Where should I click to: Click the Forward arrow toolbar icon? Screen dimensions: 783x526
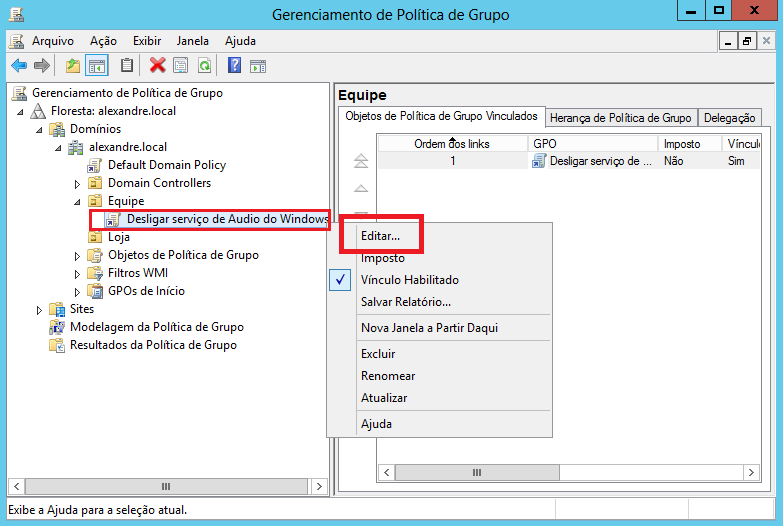tap(42, 65)
